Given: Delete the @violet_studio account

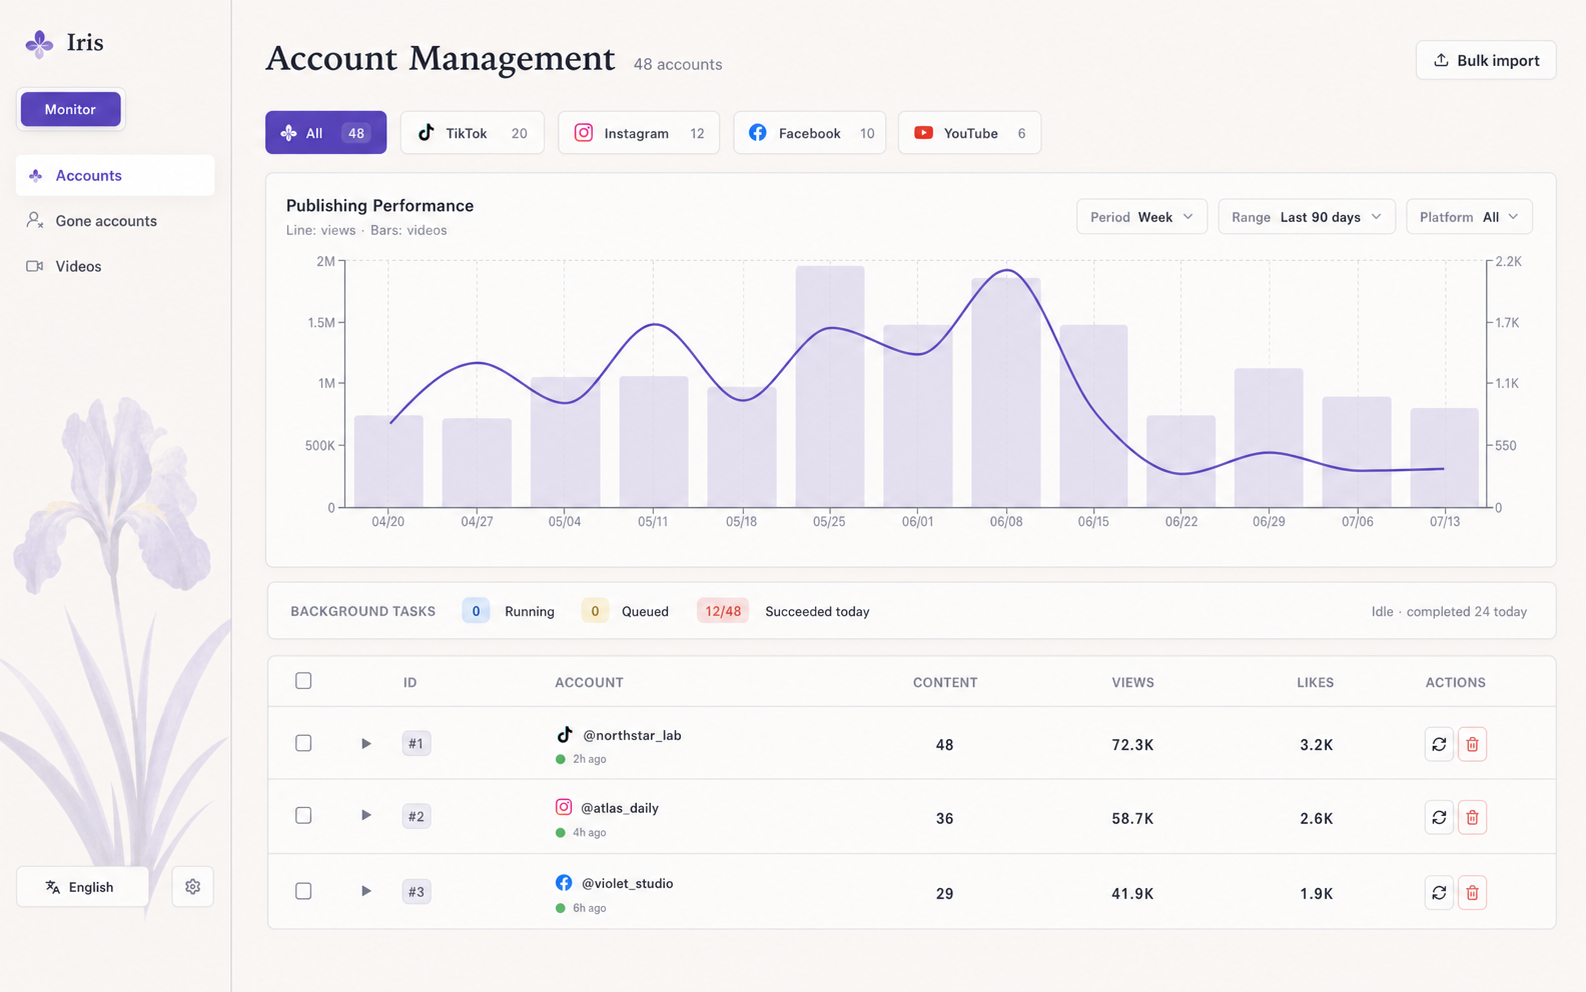Looking at the screenshot, I should (1472, 893).
